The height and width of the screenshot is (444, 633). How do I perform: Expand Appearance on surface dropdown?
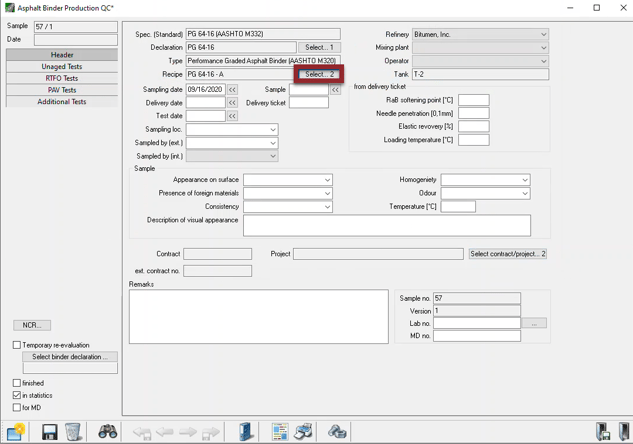(288, 180)
